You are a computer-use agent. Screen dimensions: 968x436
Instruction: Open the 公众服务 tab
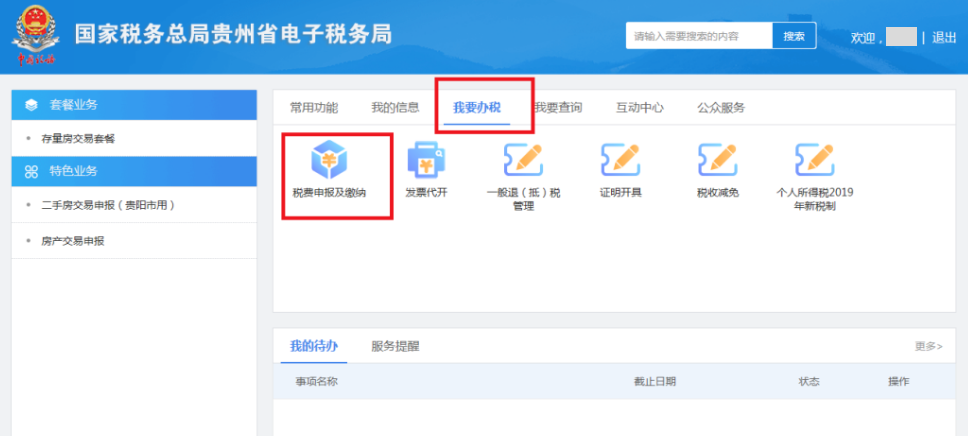point(721,107)
